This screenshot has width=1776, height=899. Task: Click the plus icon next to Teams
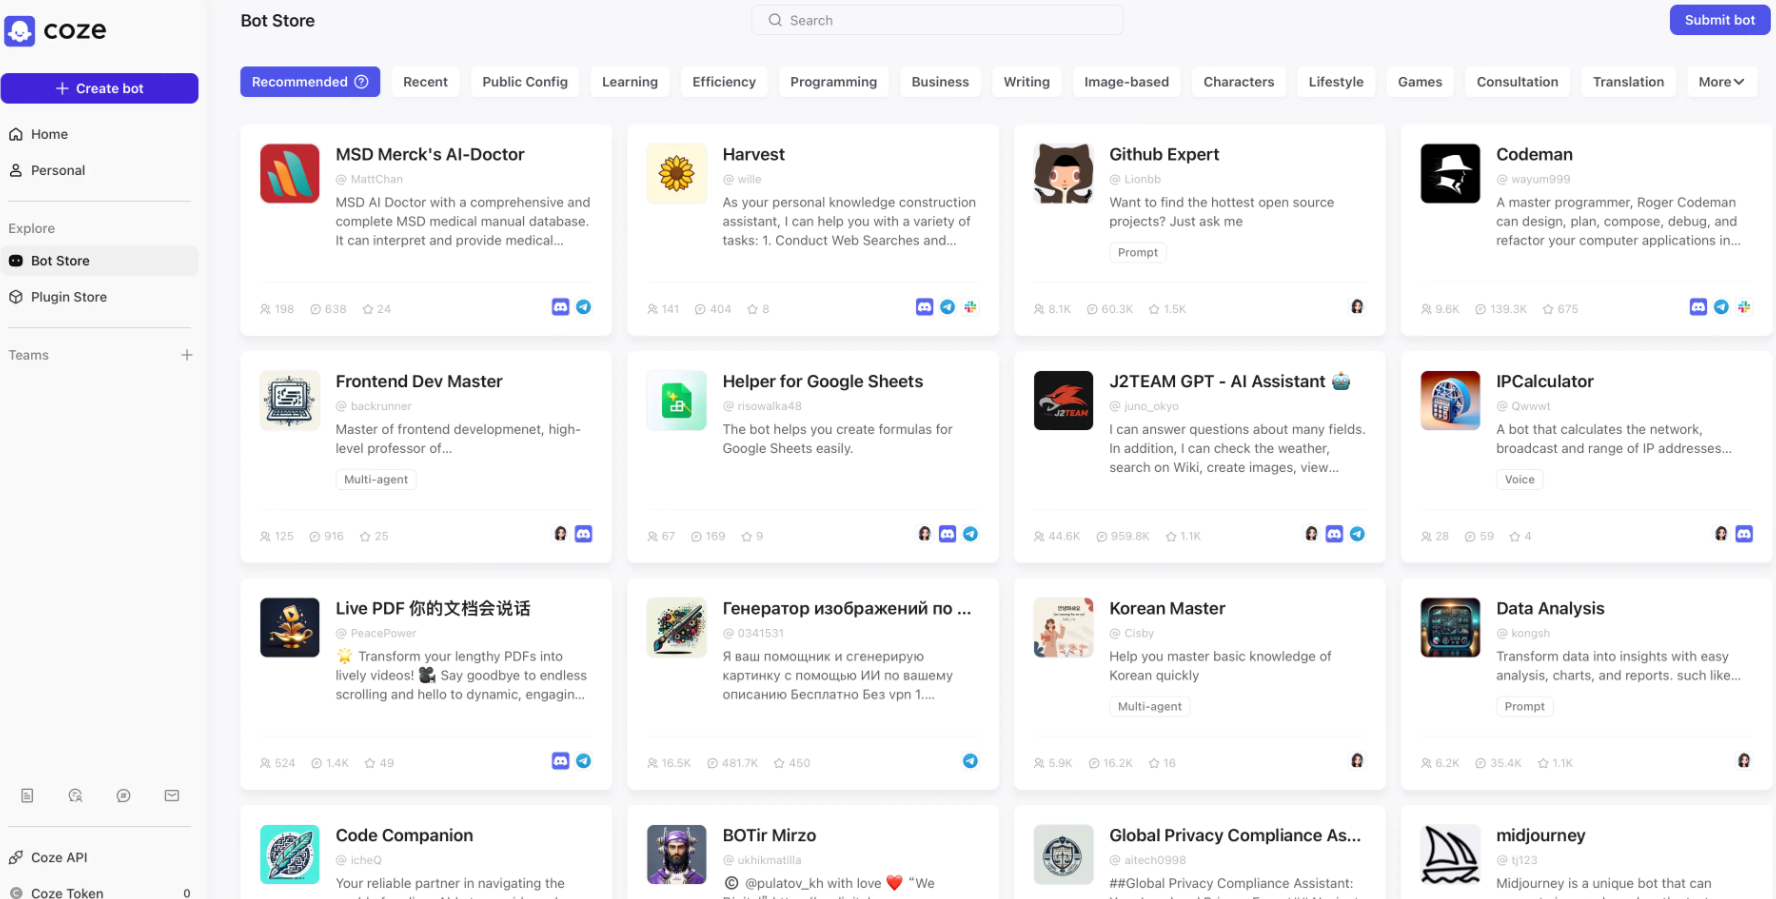pyautogui.click(x=187, y=355)
